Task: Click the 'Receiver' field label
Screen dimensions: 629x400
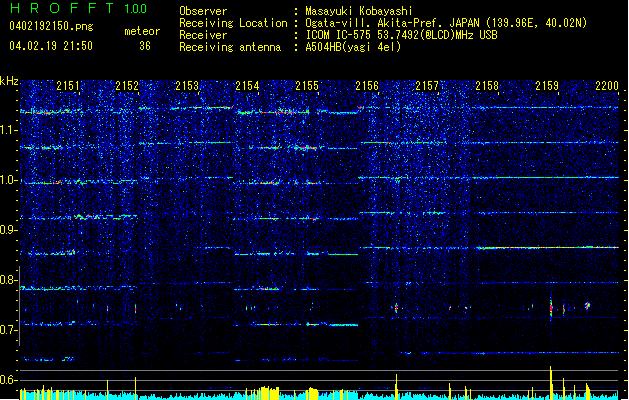Action: [x=203, y=35]
